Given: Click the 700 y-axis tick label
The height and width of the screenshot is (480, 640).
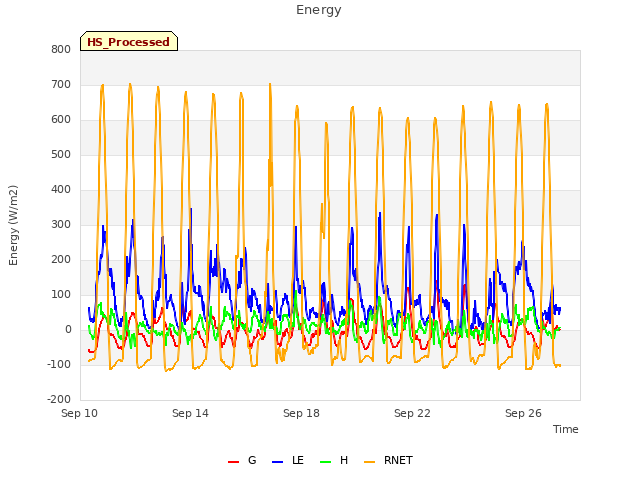Looking at the screenshot, I should [61, 85].
